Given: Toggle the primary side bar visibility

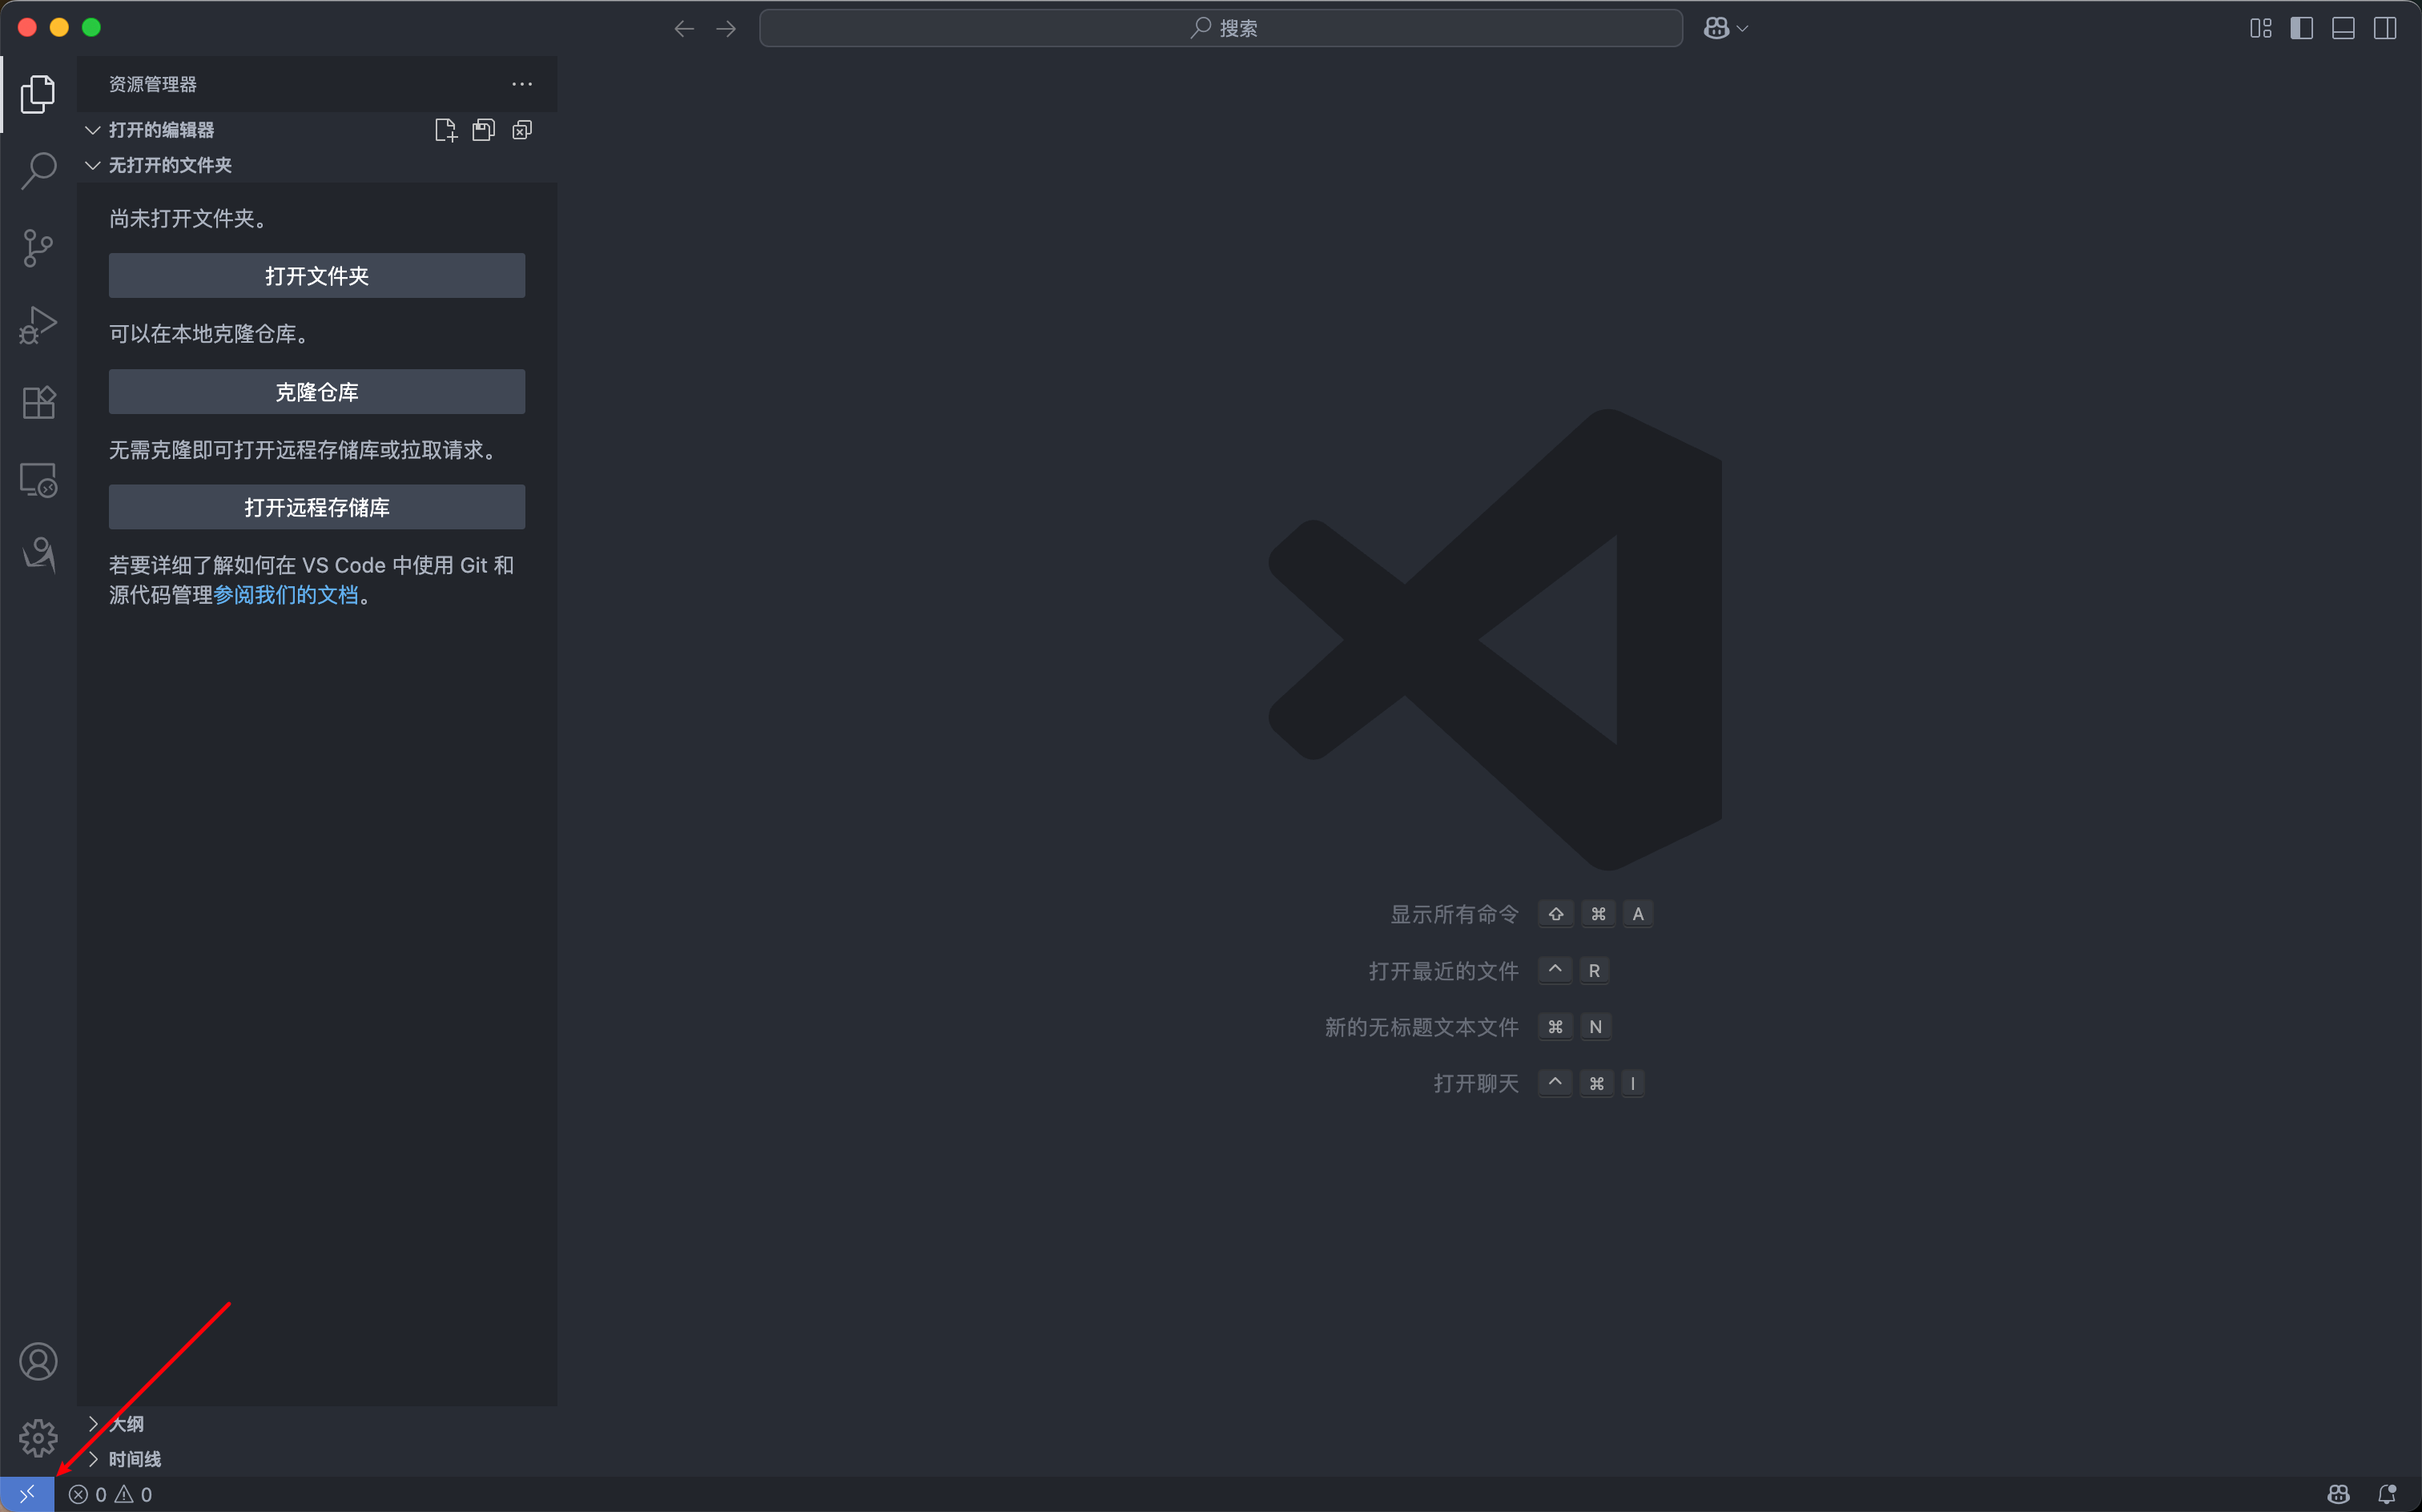Looking at the screenshot, I should (x=2302, y=28).
